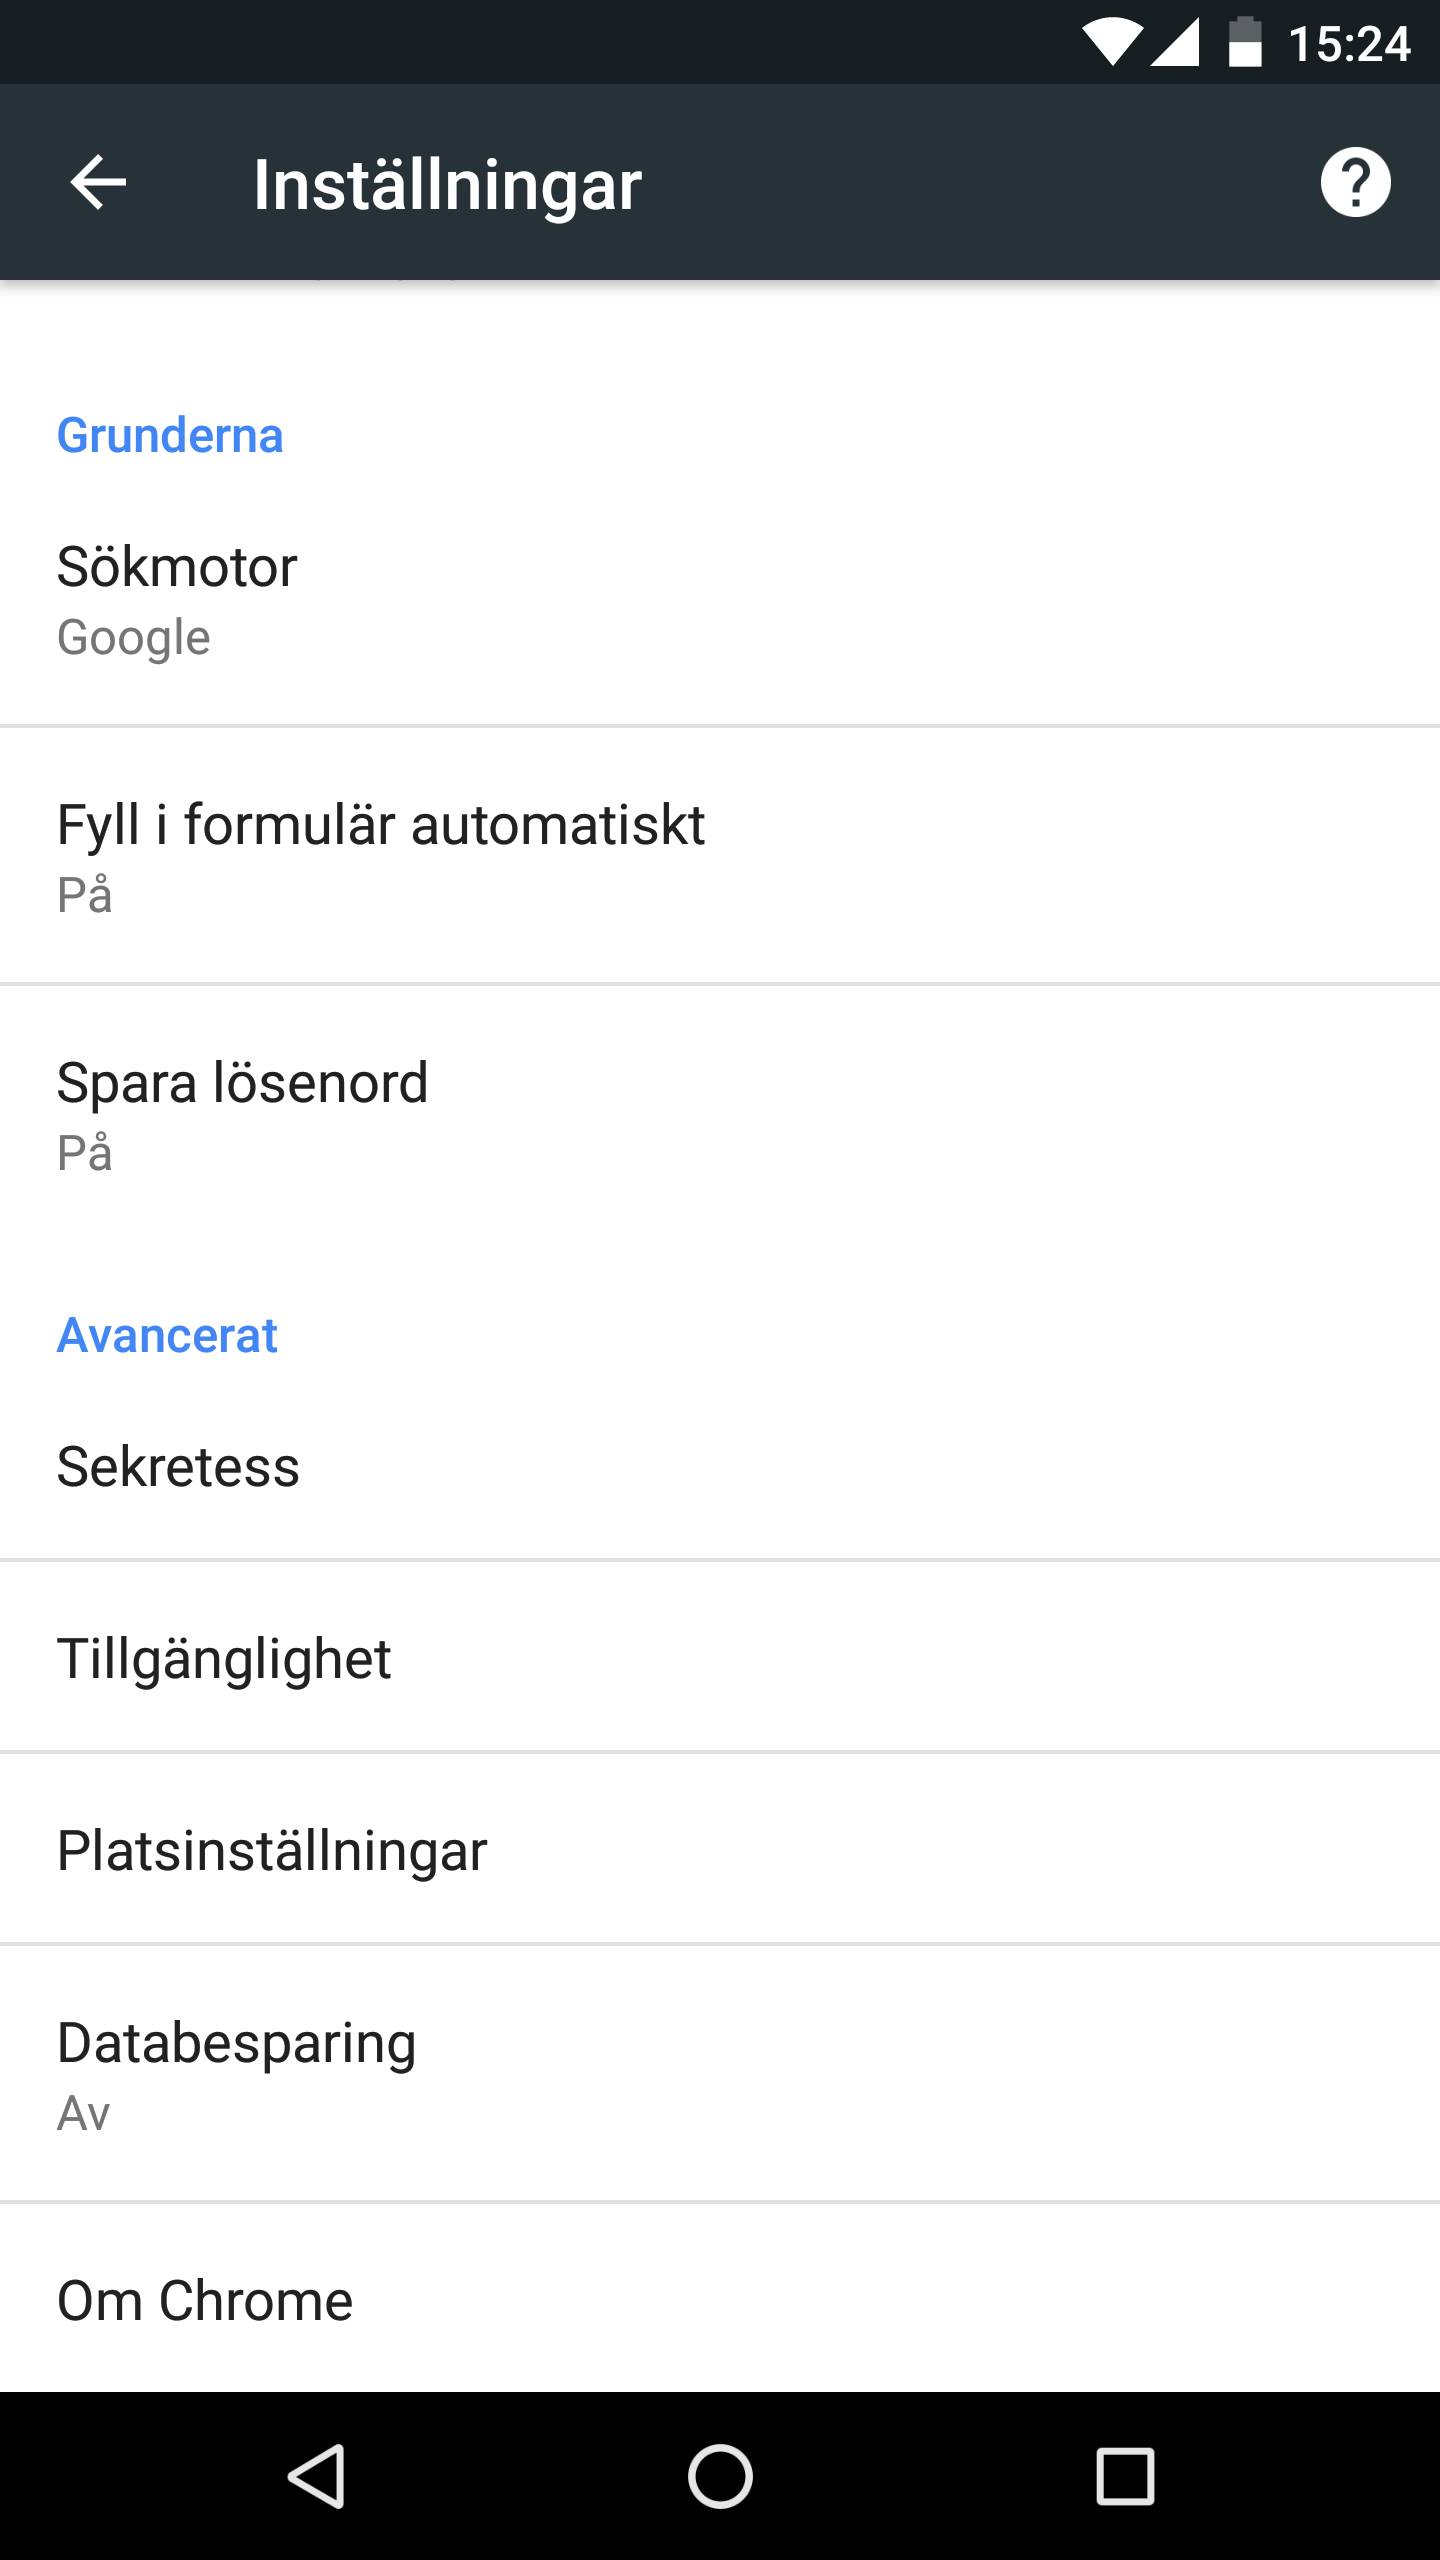This screenshot has width=1440, height=2560.
Task: Tap the Wi-Fi status icon
Action: [x=1111, y=43]
